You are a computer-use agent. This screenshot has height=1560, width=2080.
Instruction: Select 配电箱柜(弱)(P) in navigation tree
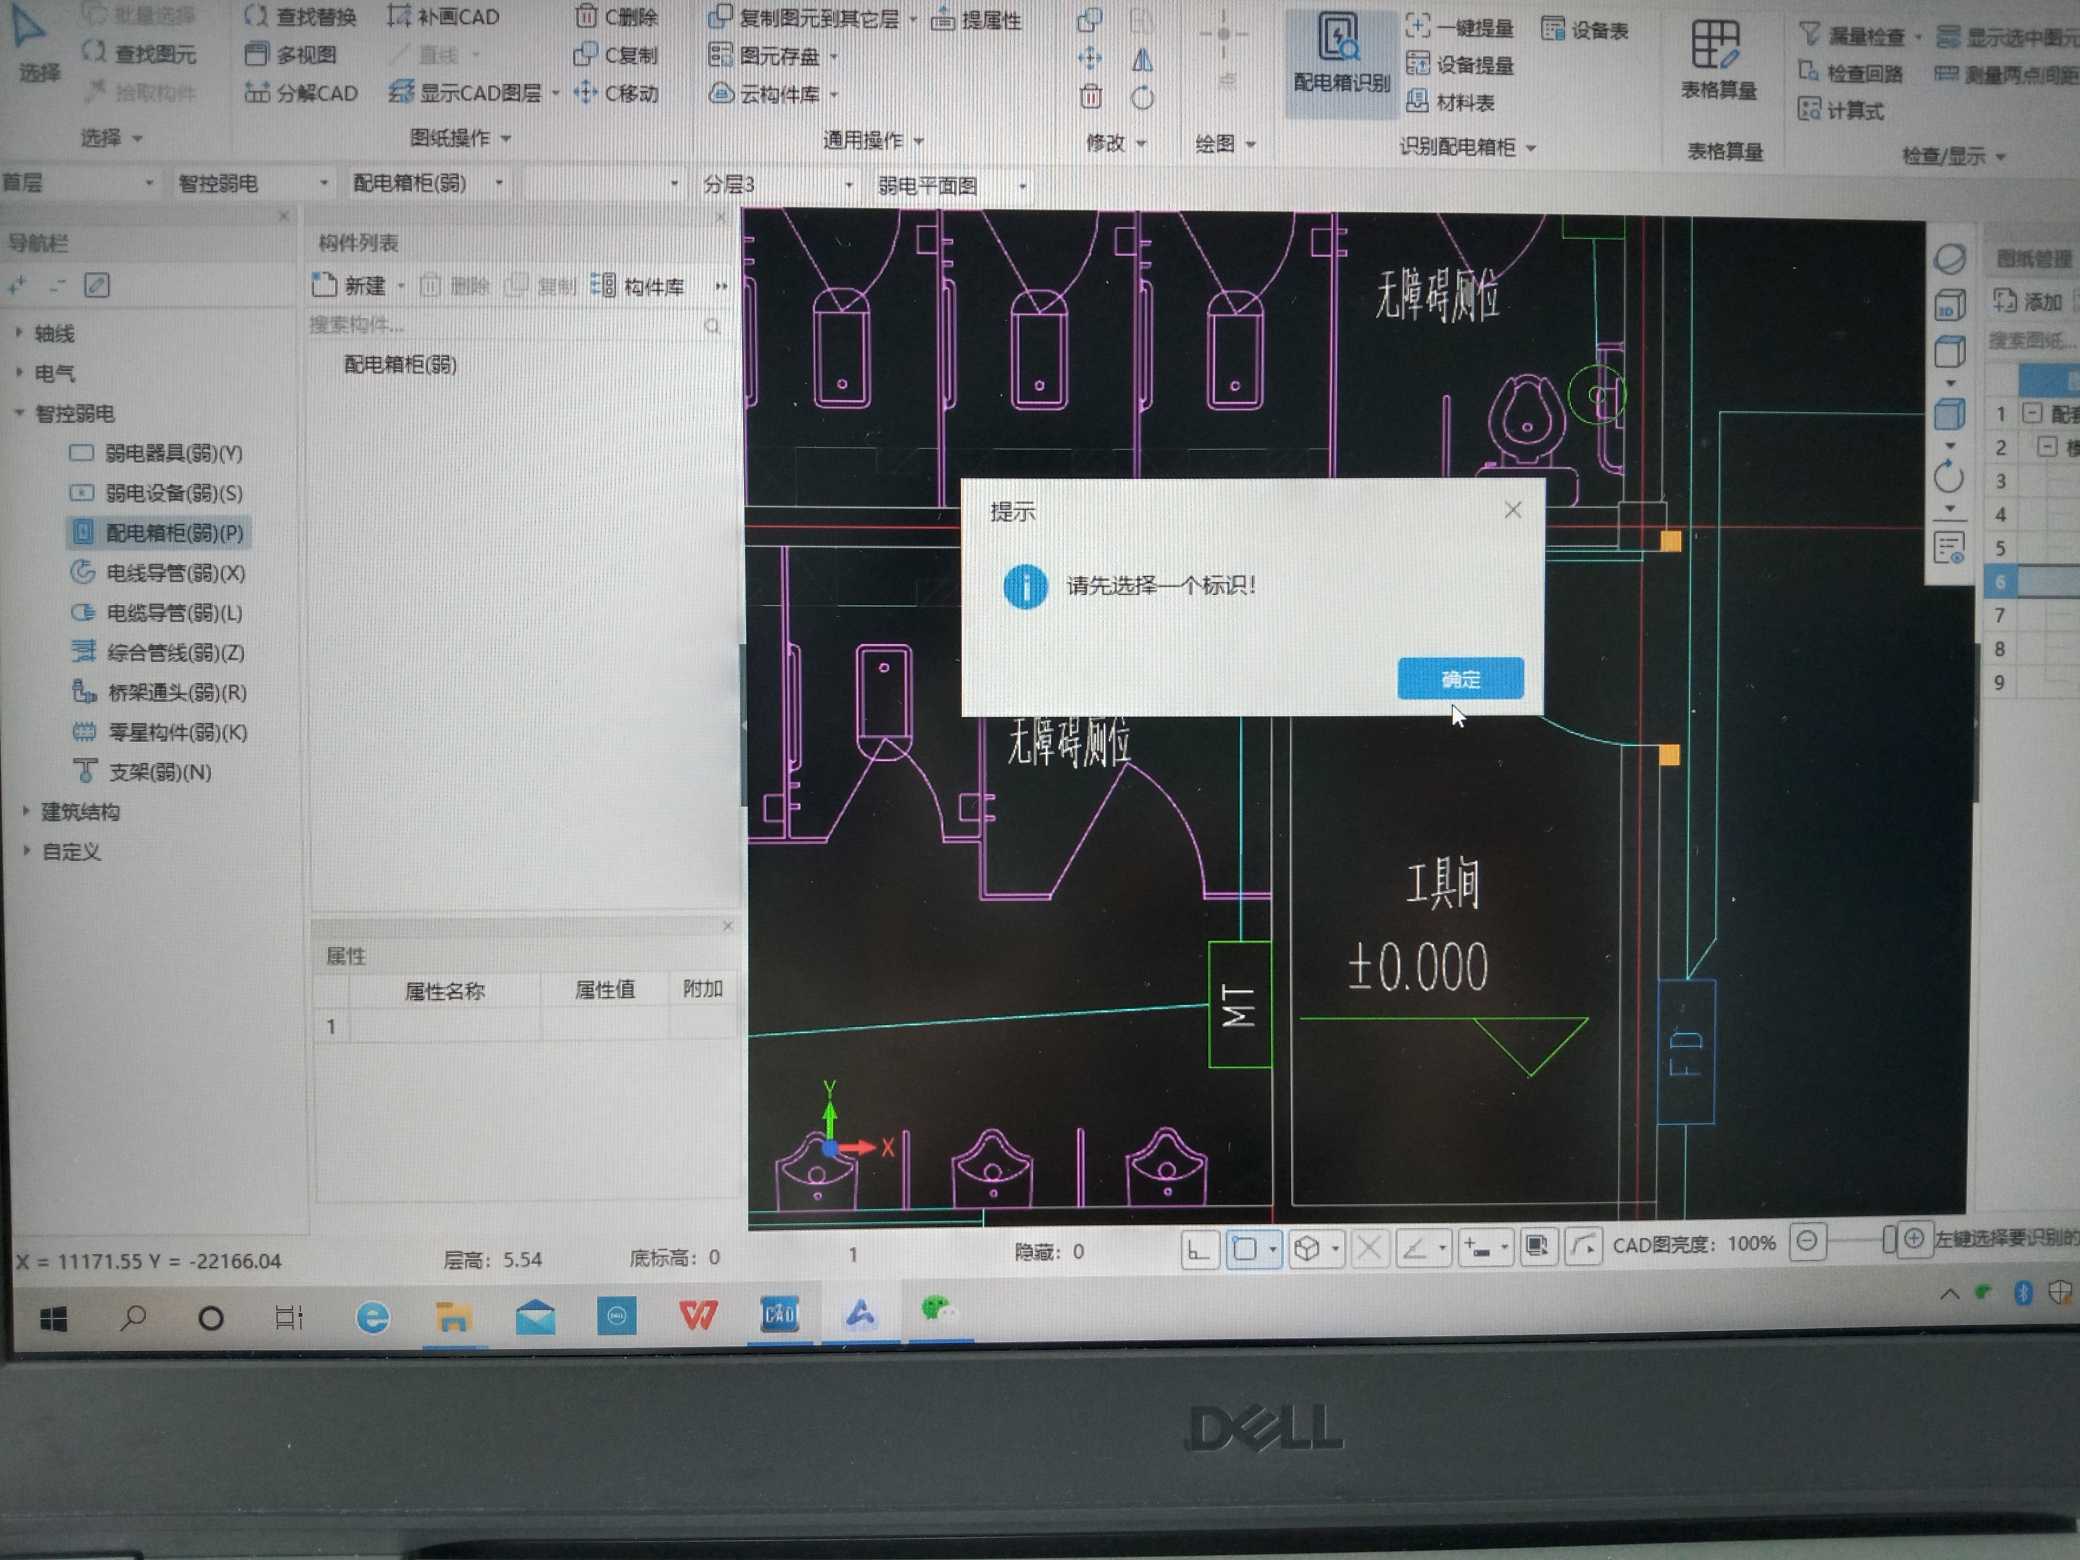[x=158, y=533]
